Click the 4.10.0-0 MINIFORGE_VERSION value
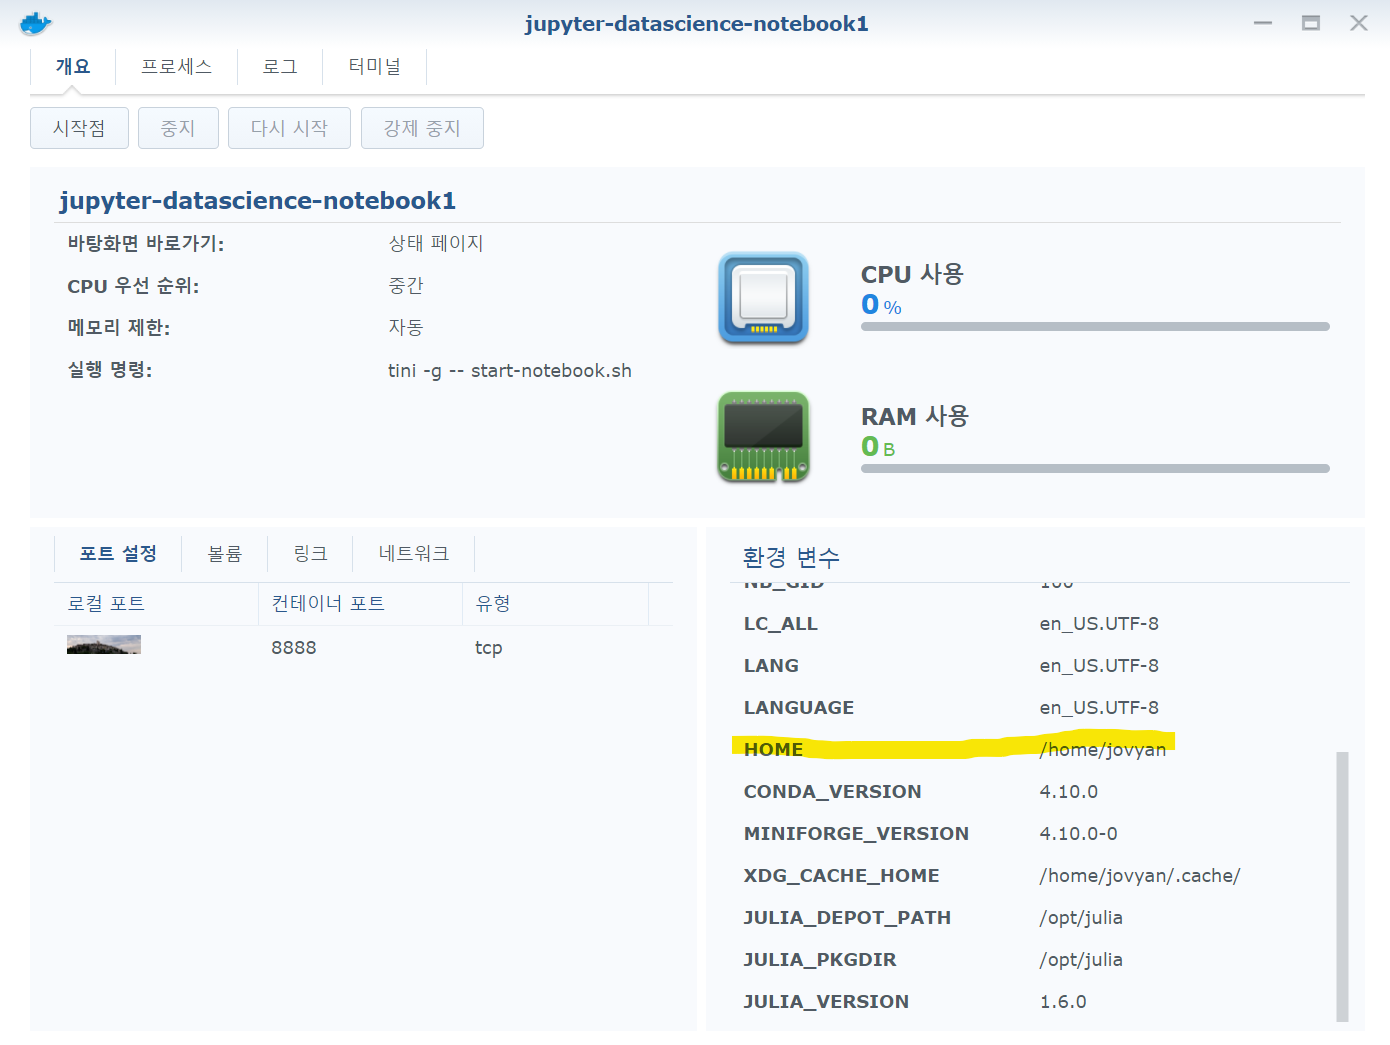This screenshot has width=1390, height=1045. 1079,833
